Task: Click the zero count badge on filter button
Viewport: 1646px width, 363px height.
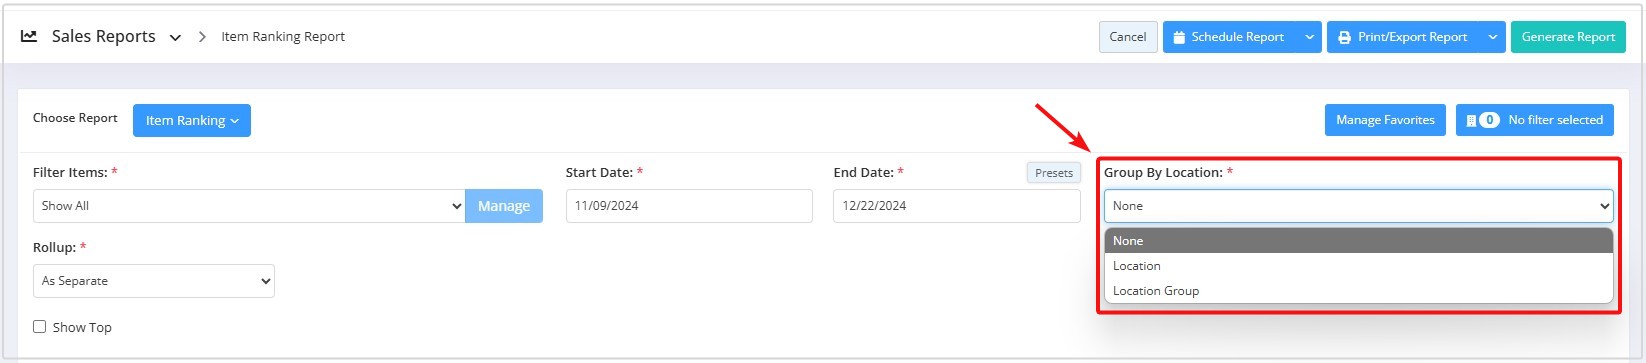Action: (1489, 120)
